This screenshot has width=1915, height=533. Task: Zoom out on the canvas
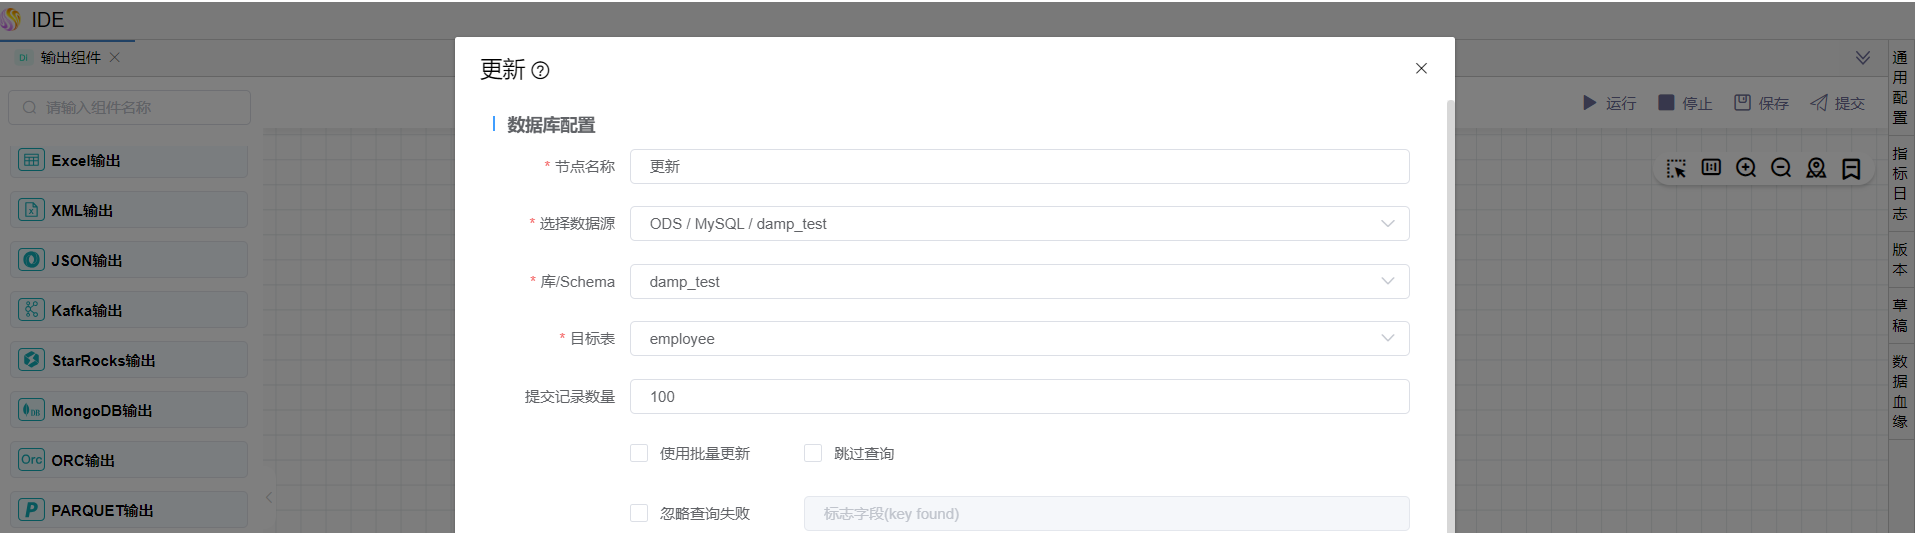coord(1781,168)
